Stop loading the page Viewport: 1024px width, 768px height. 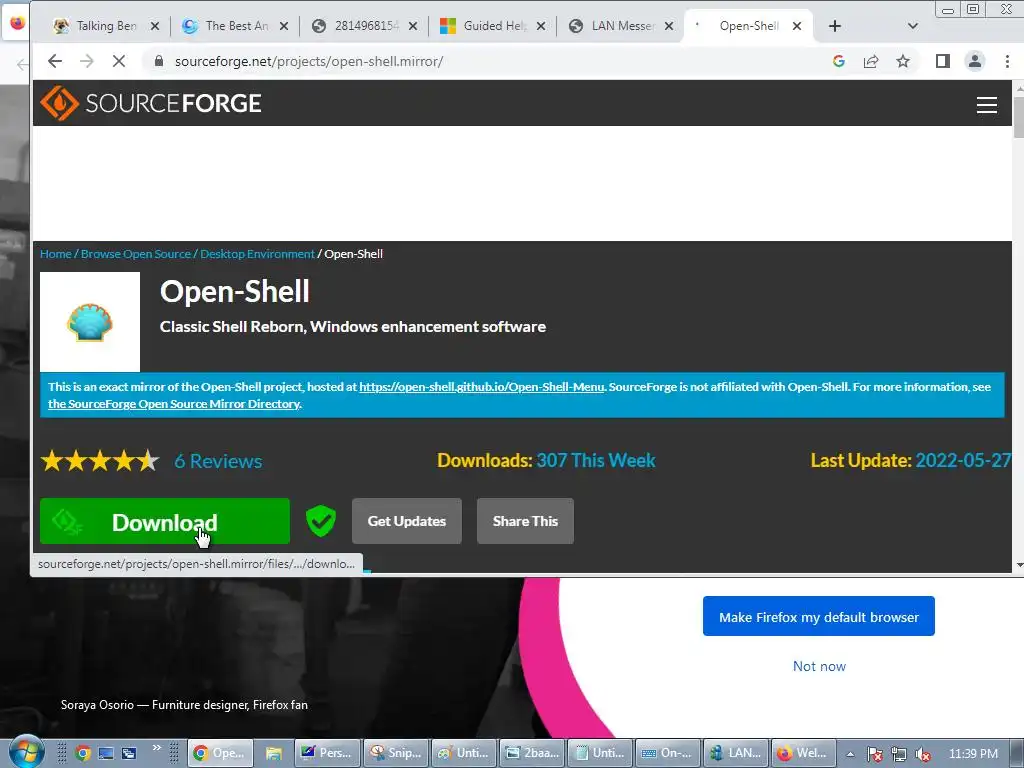coord(119,61)
